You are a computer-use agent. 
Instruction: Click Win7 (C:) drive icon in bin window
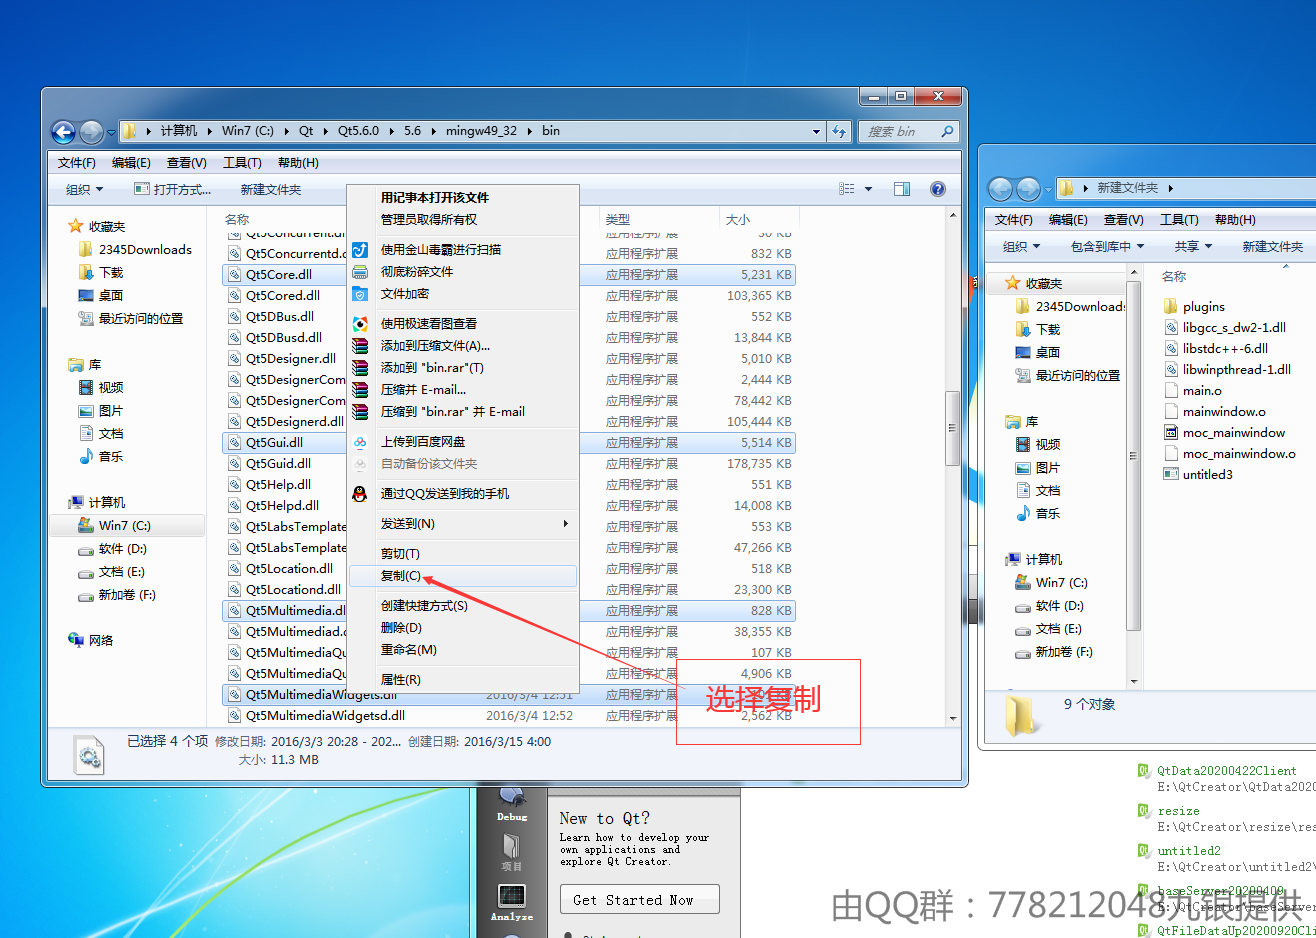pos(86,525)
